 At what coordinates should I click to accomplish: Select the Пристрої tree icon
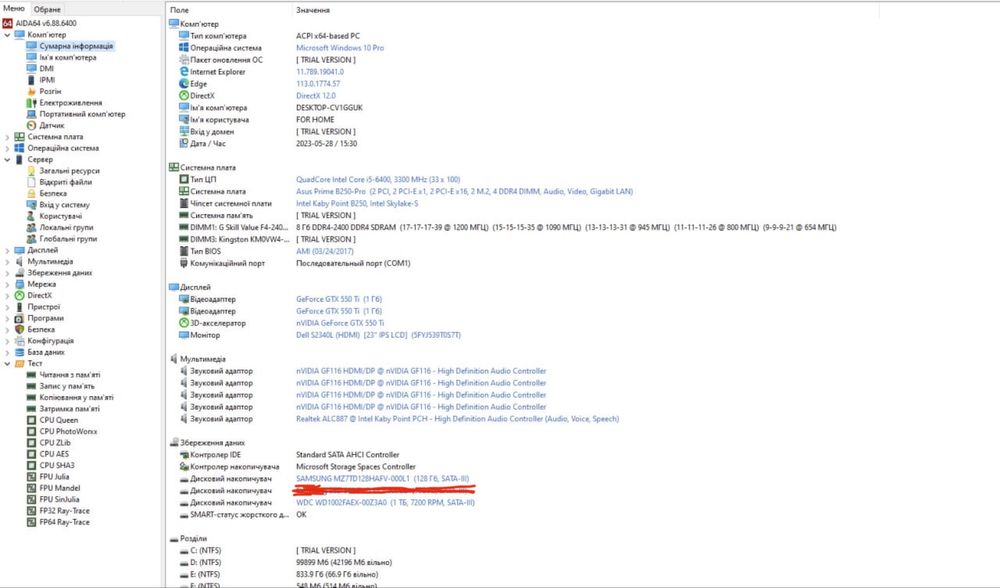click(19, 307)
